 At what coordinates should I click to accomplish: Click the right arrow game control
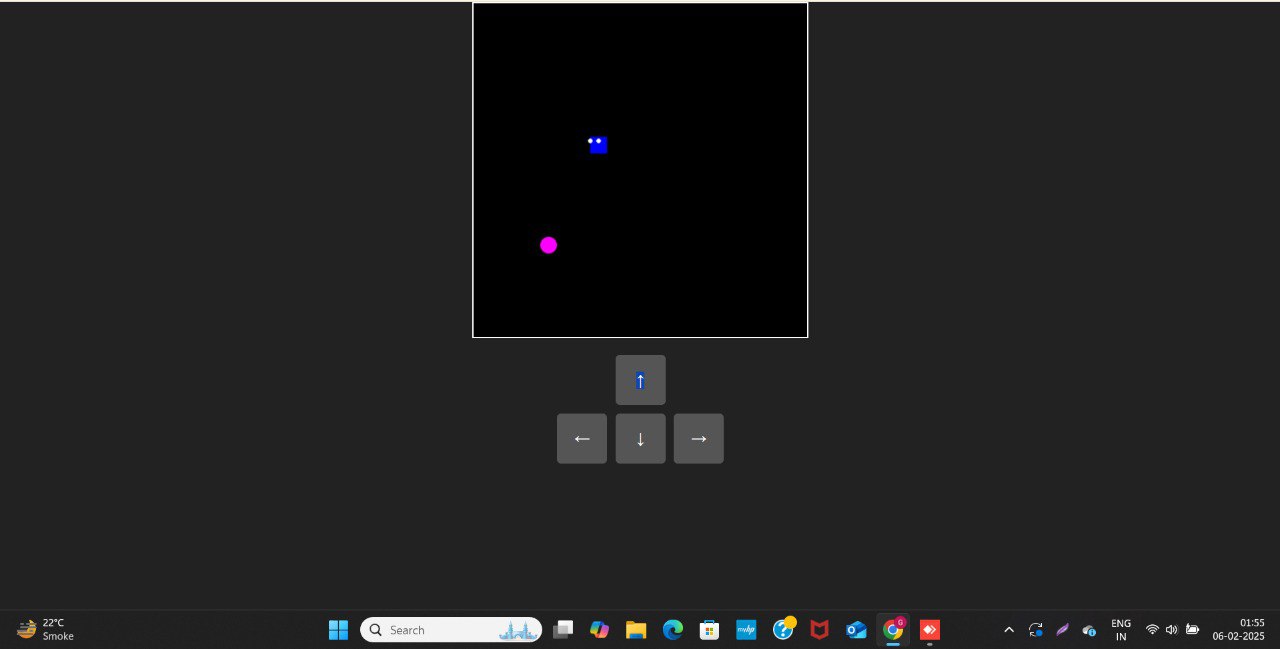coord(699,439)
